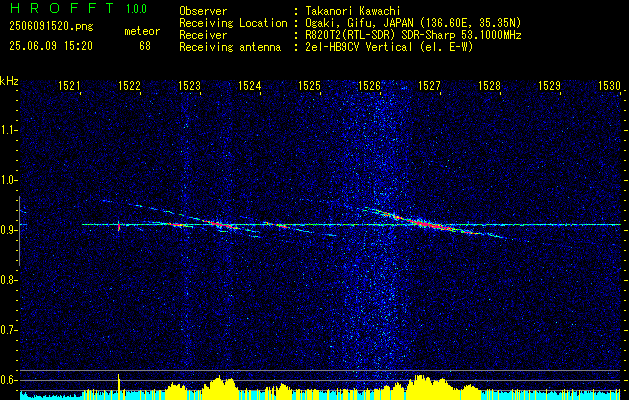Viewport: 629px width, 400px height.
Task: Click the Observer label
Action: [x=203, y=11]
